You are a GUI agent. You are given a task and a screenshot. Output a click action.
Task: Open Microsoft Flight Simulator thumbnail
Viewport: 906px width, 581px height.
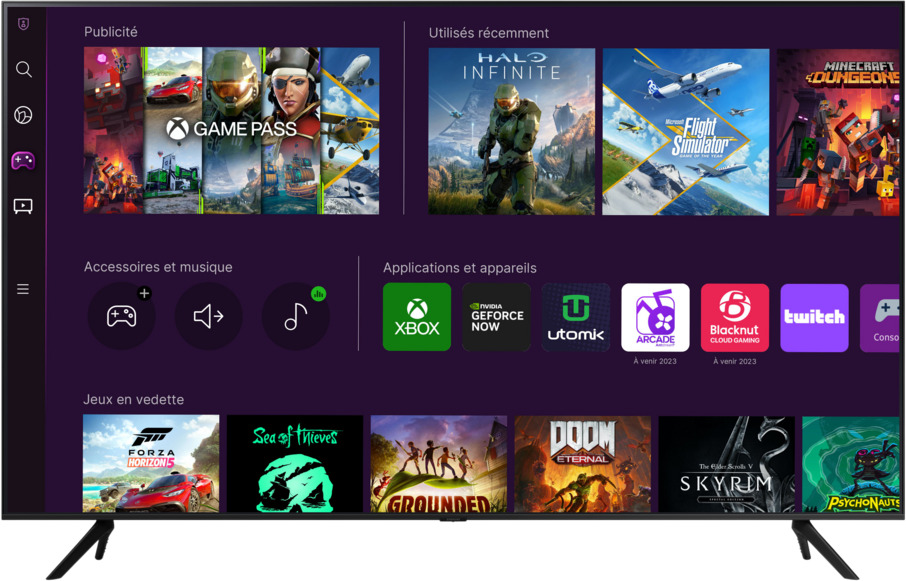coord(686,131)
